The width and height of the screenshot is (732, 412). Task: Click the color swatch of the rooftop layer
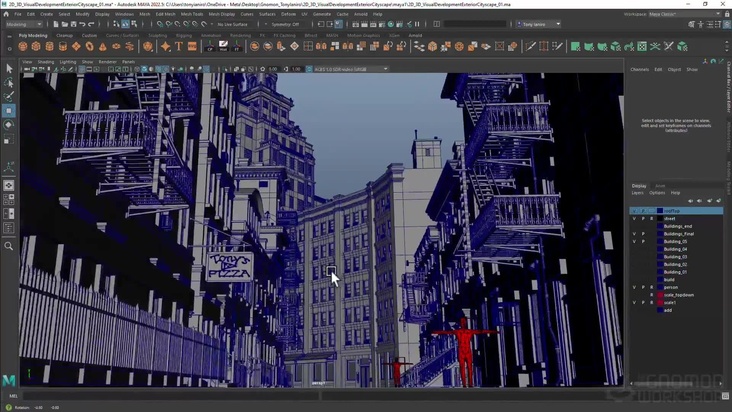coord(660,211)
